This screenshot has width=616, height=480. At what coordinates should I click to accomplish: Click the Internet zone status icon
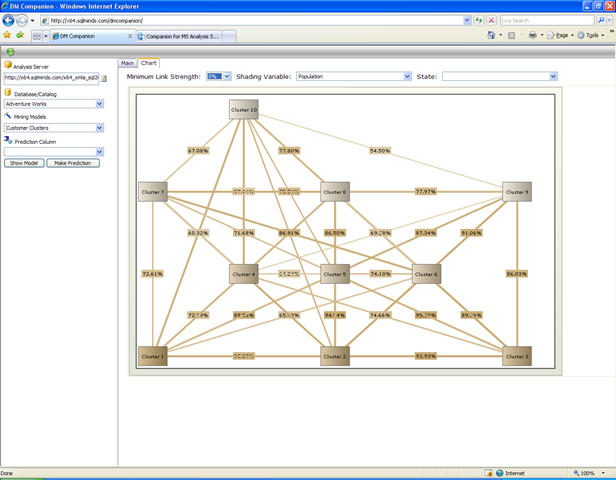point(500,473)
